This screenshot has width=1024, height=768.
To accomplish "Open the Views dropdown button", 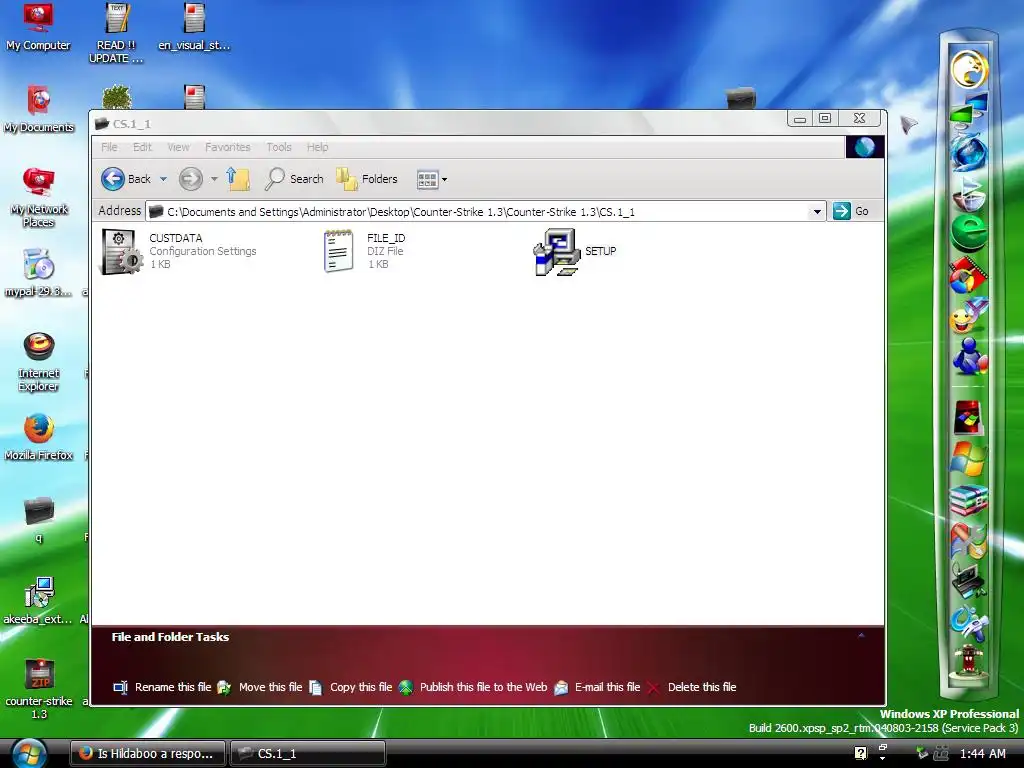I will [432, 179].
